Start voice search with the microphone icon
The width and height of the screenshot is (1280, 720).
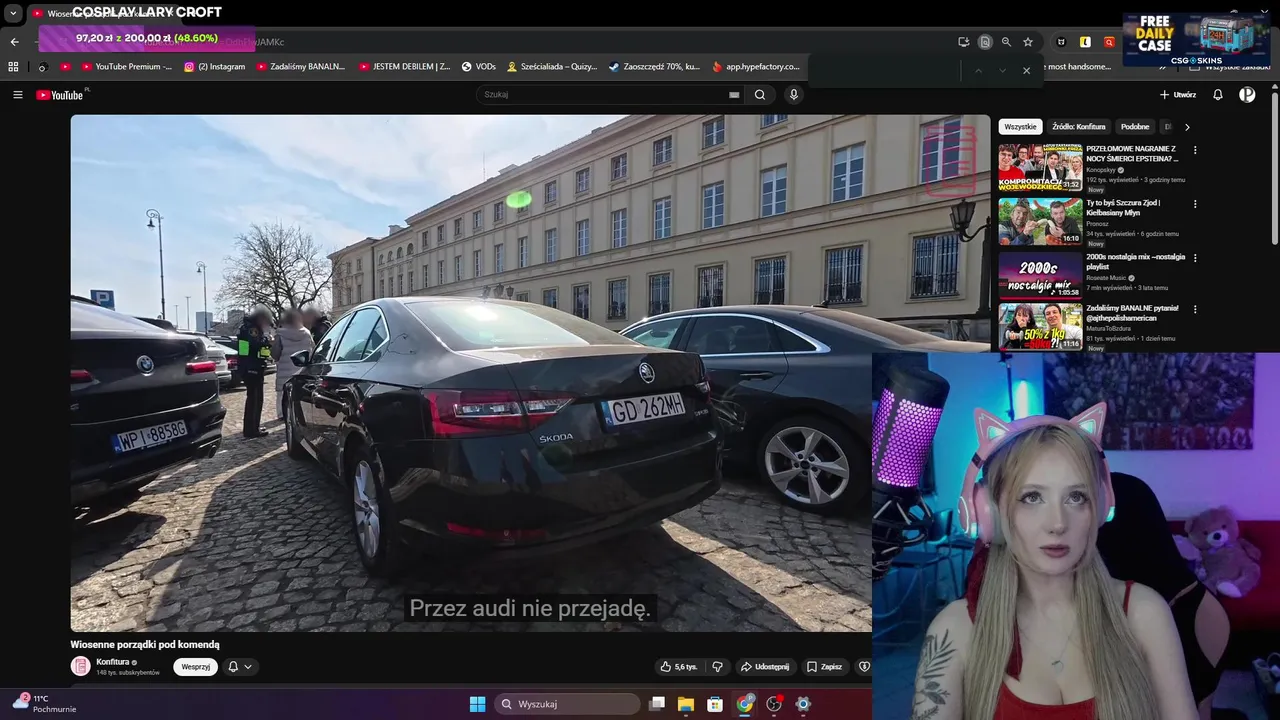(794, 95)
